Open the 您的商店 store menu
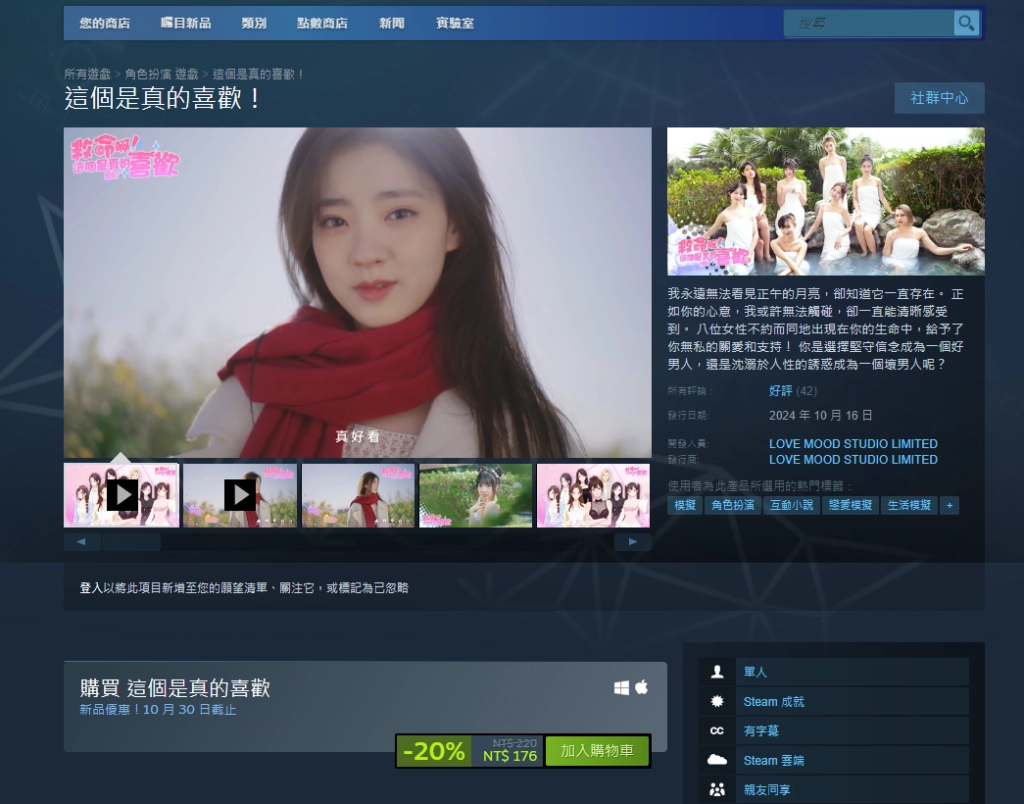The height and width of the screenshot is (804, 1024). pos(105,23)
